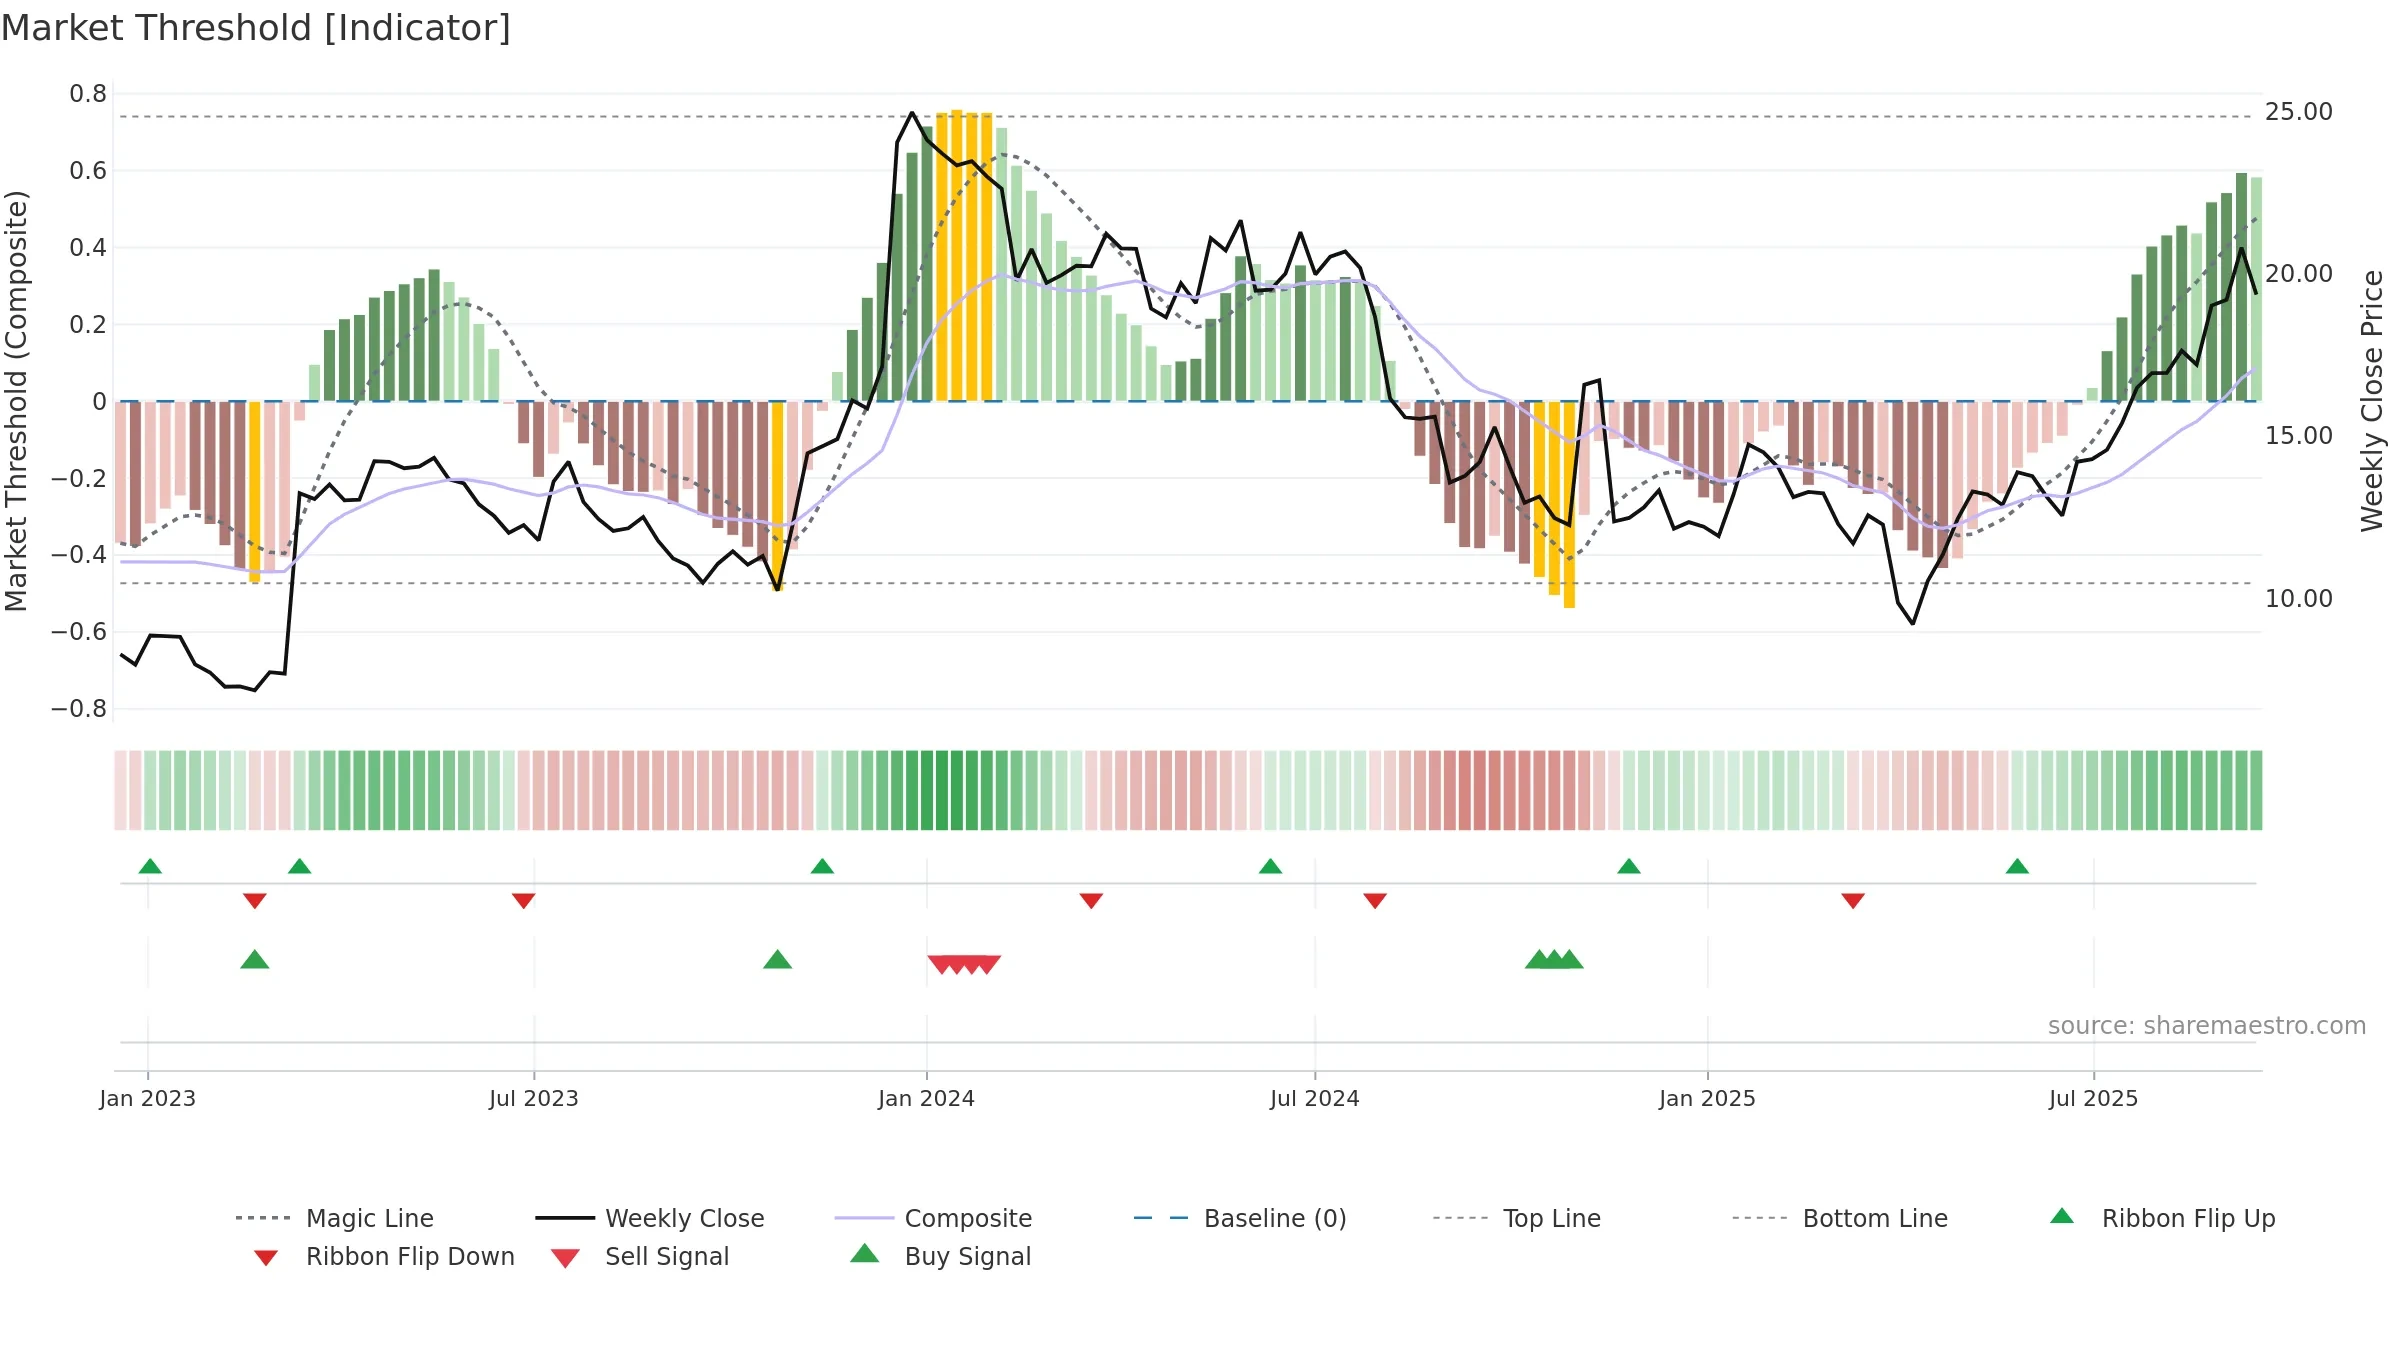Viewport: 2400px width, 1350px height.
Task: Toggle Weekly Close legend entry
Action: (650, 1218)
